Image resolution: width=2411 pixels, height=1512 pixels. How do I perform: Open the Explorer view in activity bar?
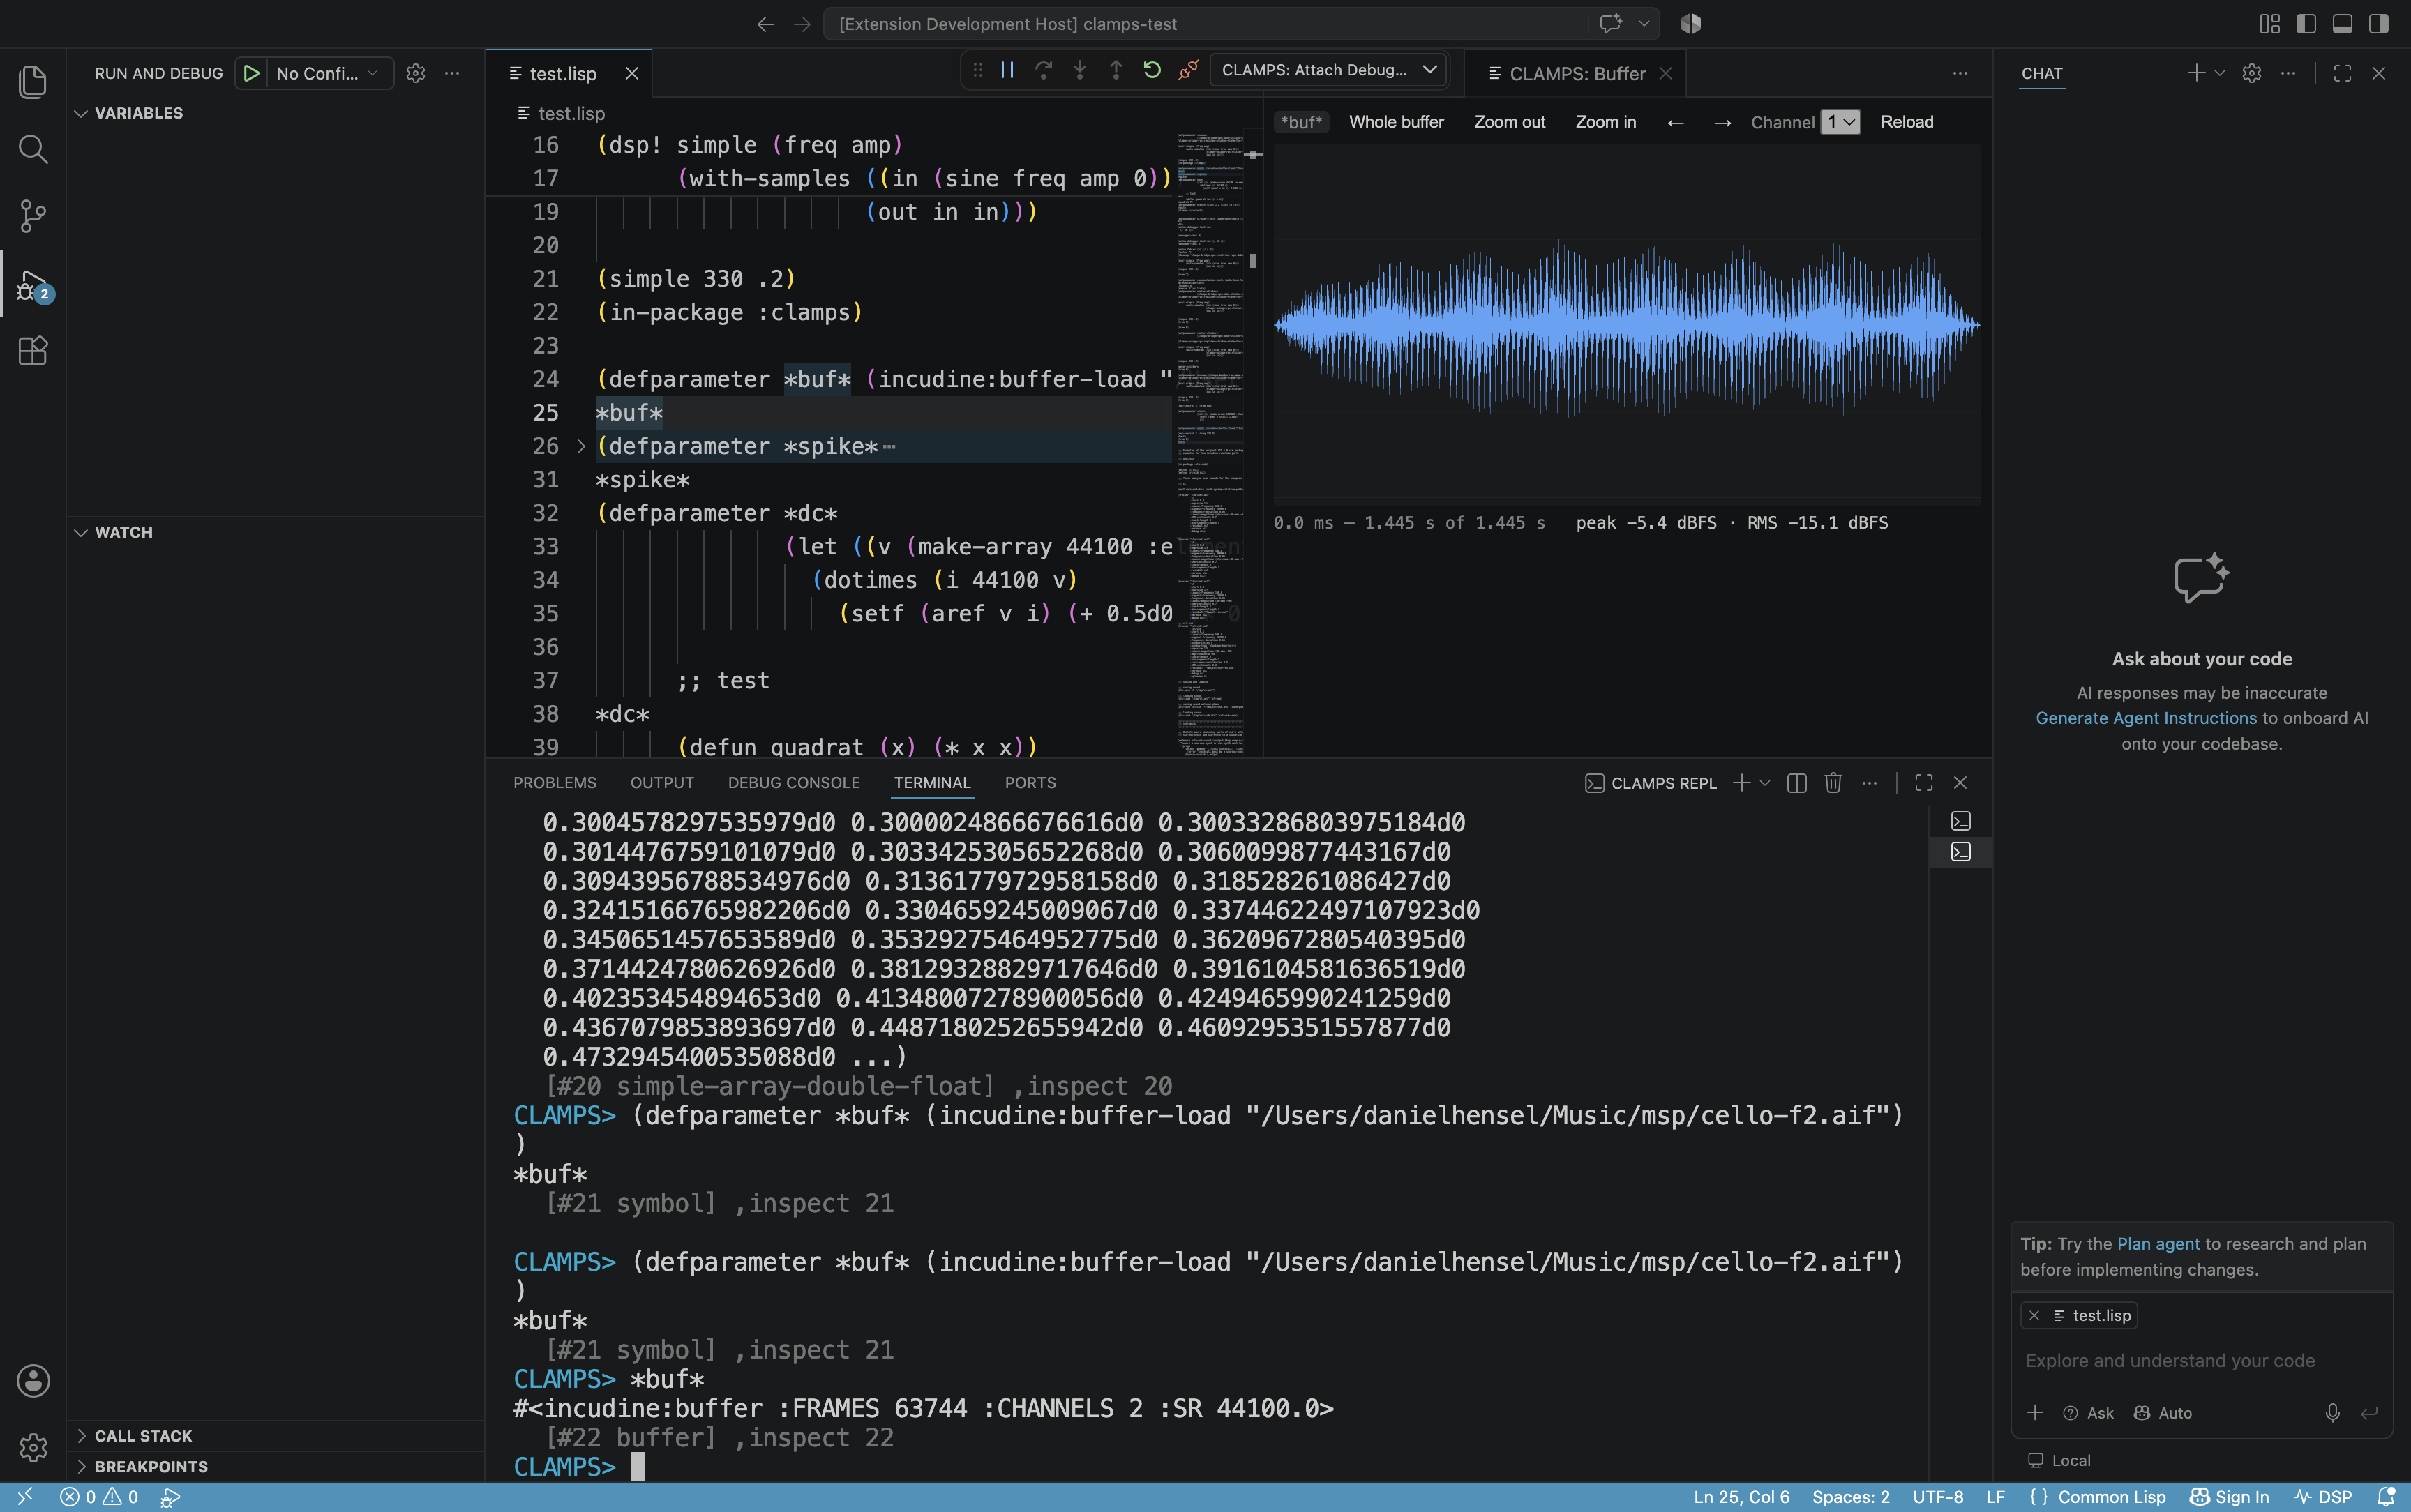point(33,81)
